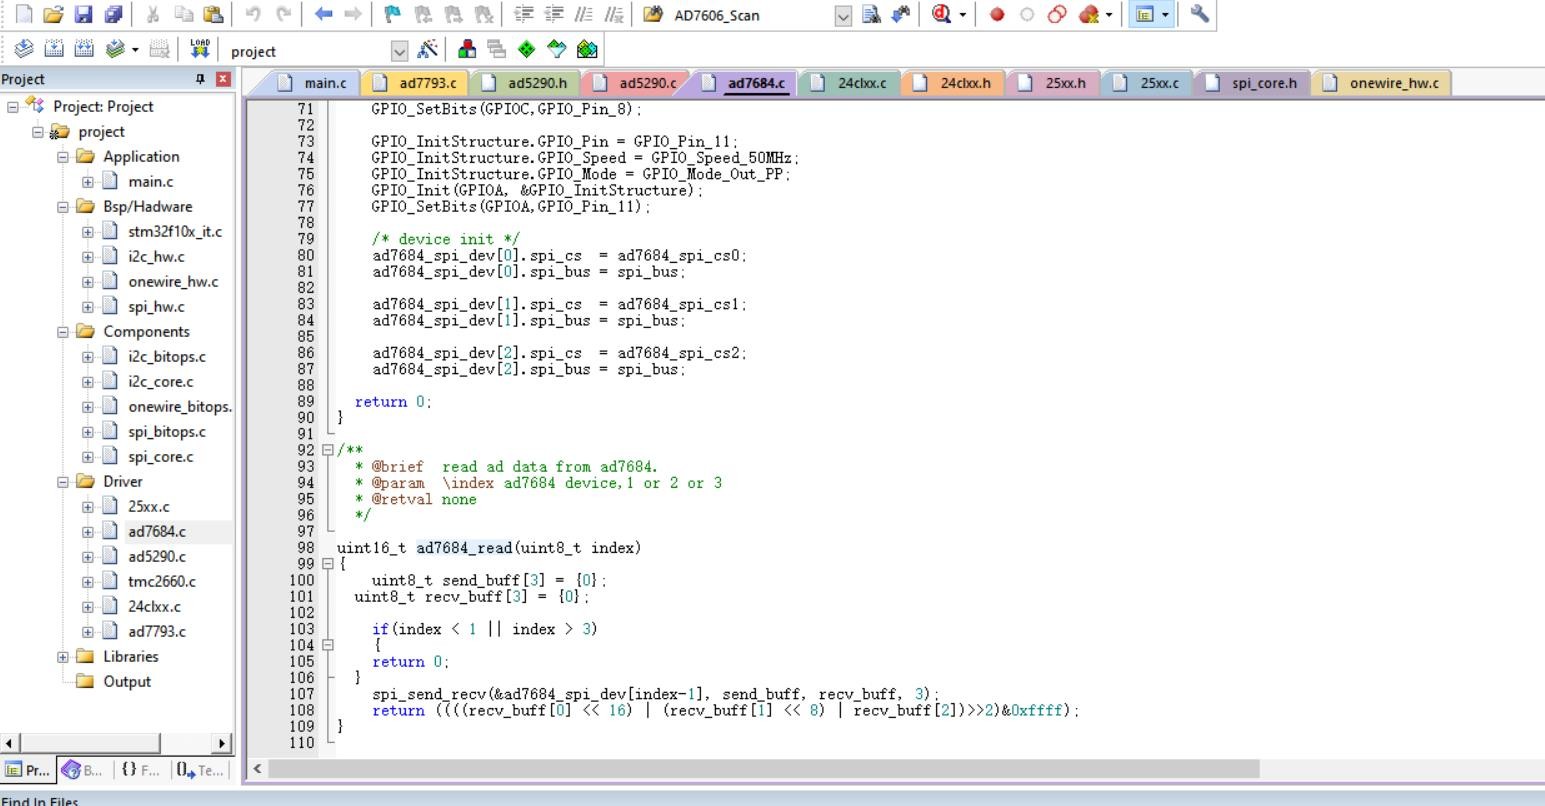Toggle auto-hide pin on the Project panel
Image resolution: width=1545 pixels, height=806 pixels.
coord(201,79)
